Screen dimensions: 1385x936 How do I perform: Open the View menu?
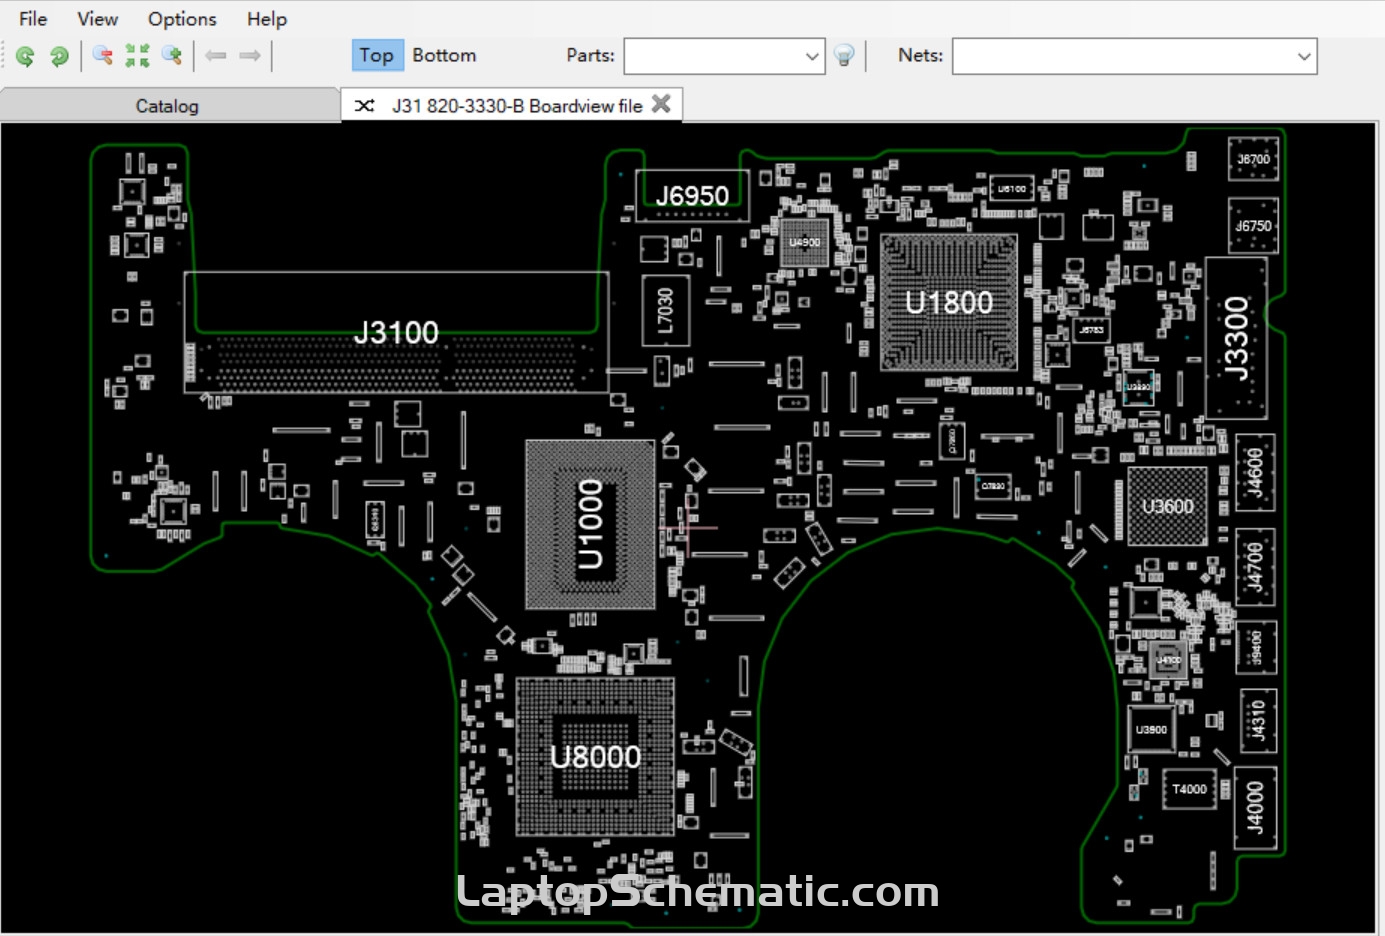click(97, 19)
